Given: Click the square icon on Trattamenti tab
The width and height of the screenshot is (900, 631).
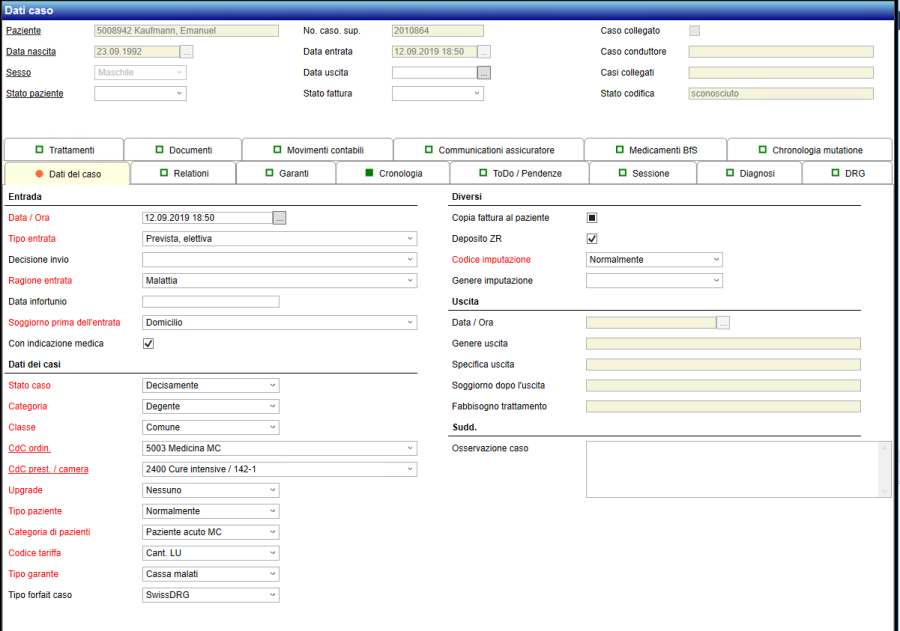Looking at the screenshot, I should coord(40,150).
